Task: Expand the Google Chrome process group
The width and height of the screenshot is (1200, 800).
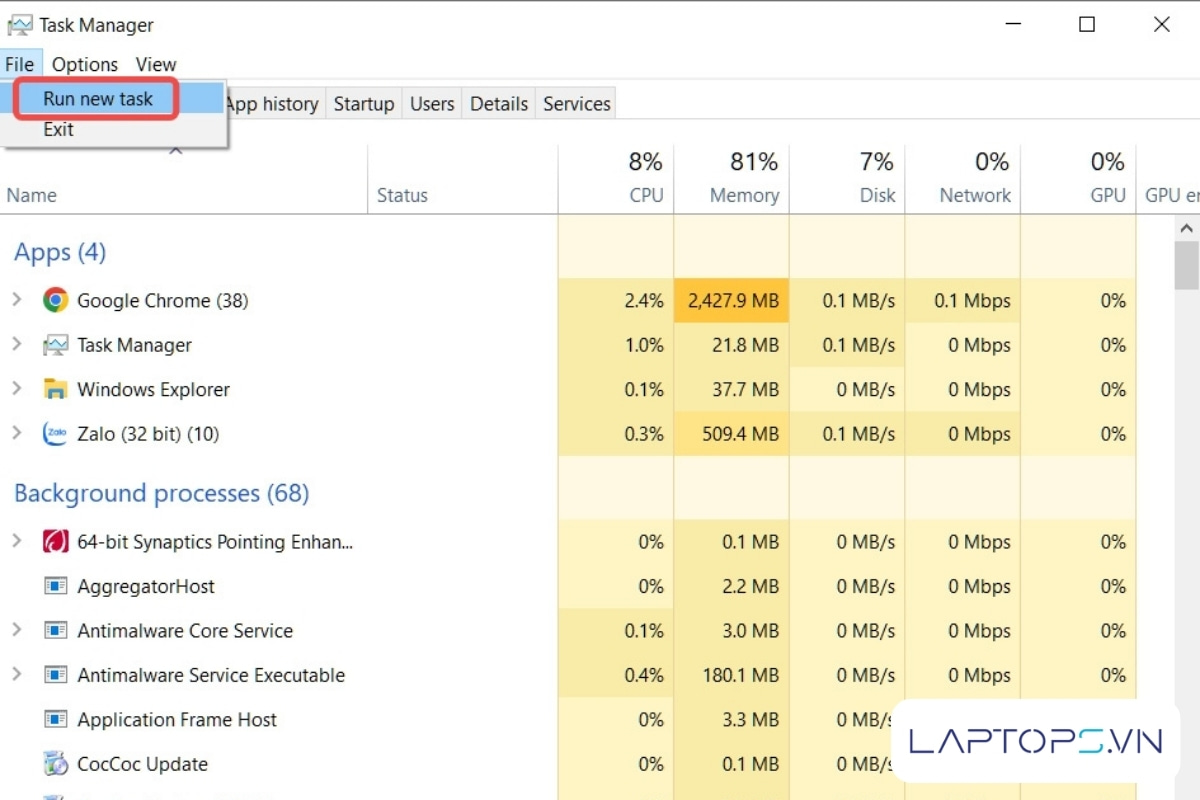Action: [x=16, y=300]
